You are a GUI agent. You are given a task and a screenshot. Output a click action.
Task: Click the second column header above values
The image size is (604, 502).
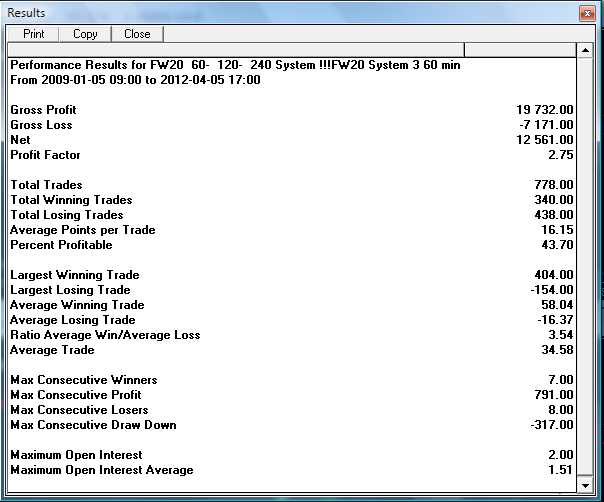(x=520, y=49)
